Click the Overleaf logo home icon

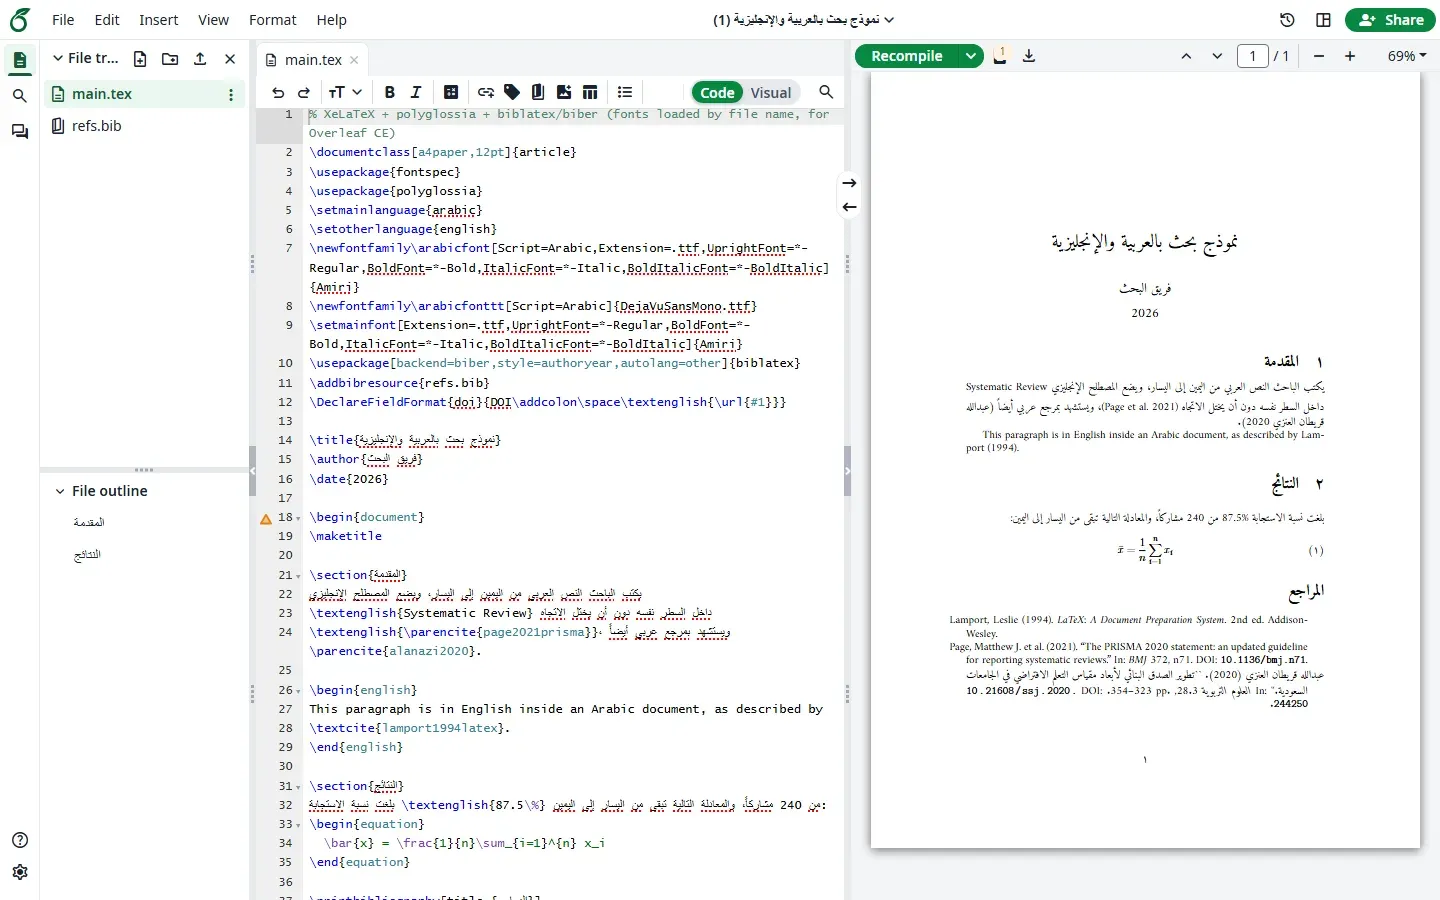pos(19,20)
